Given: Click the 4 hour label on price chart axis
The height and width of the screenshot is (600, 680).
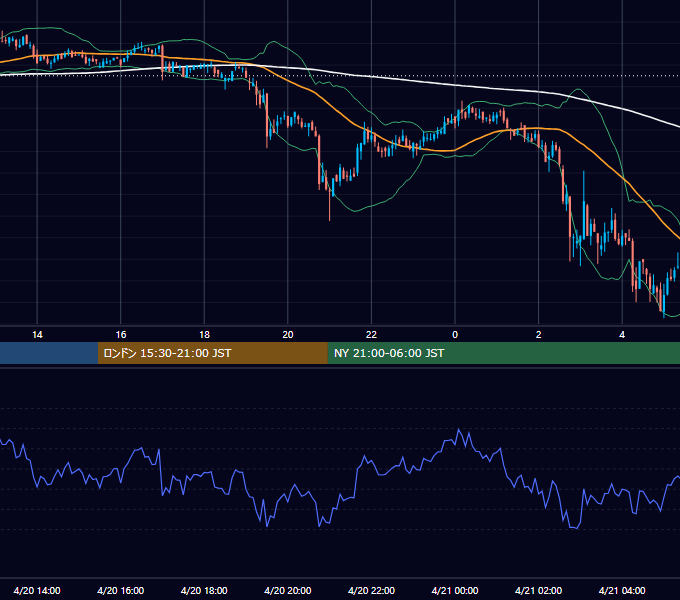Looking at the screenshot, I should pos(622,335).
